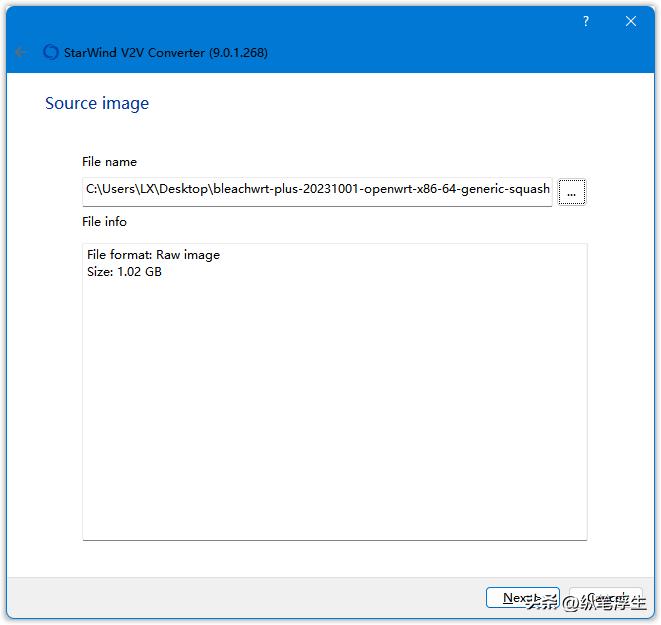Click the File name path input field
Screen dimensions: 661x625
point(317,189)
